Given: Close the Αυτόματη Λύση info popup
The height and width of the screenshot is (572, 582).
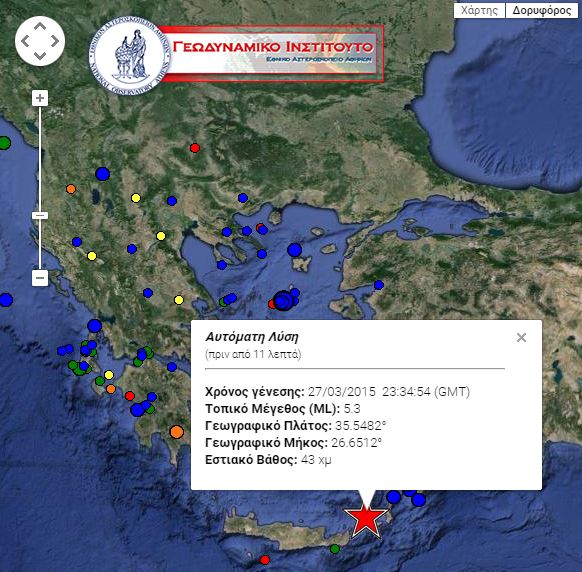Looking at the screenshot, I should coord(521,337).
